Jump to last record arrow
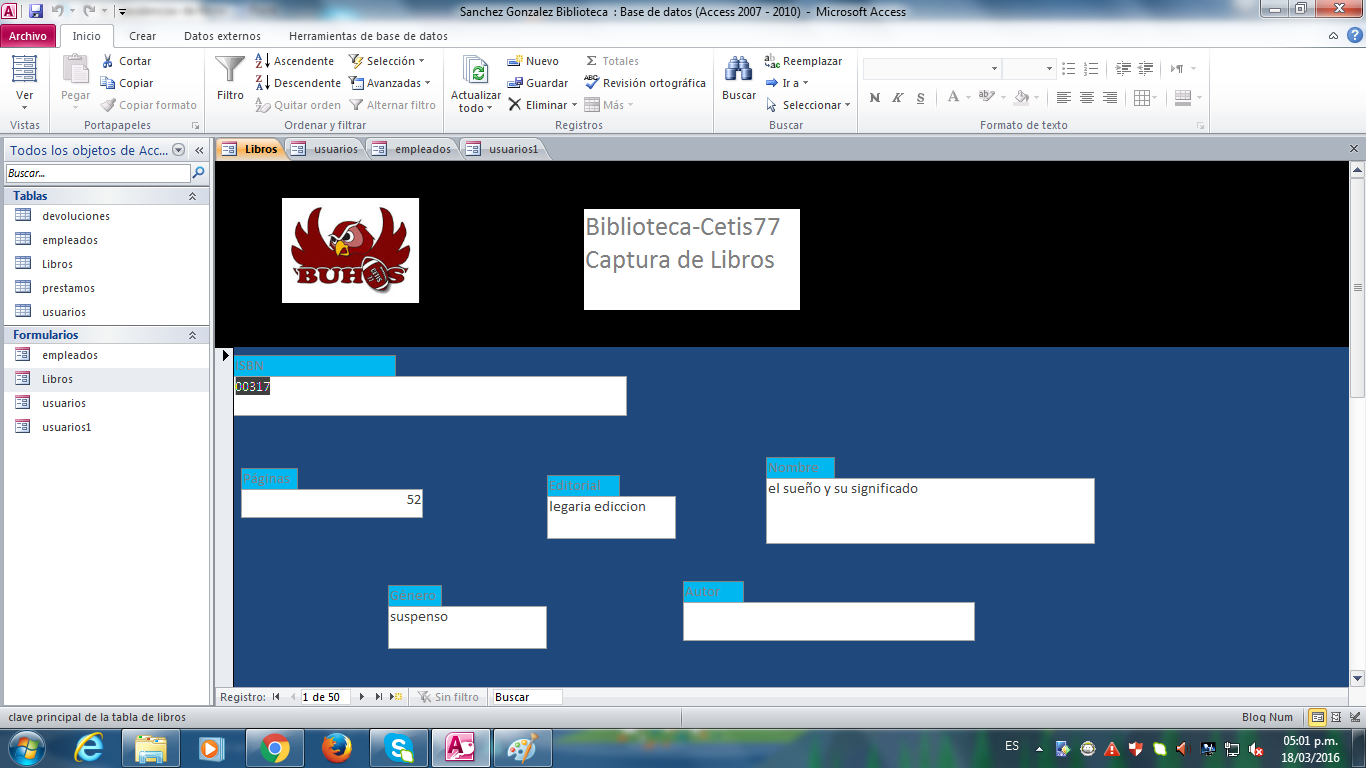Image resolution: width=1366 pixels, height=768 pixels. [x=379, y=697]
